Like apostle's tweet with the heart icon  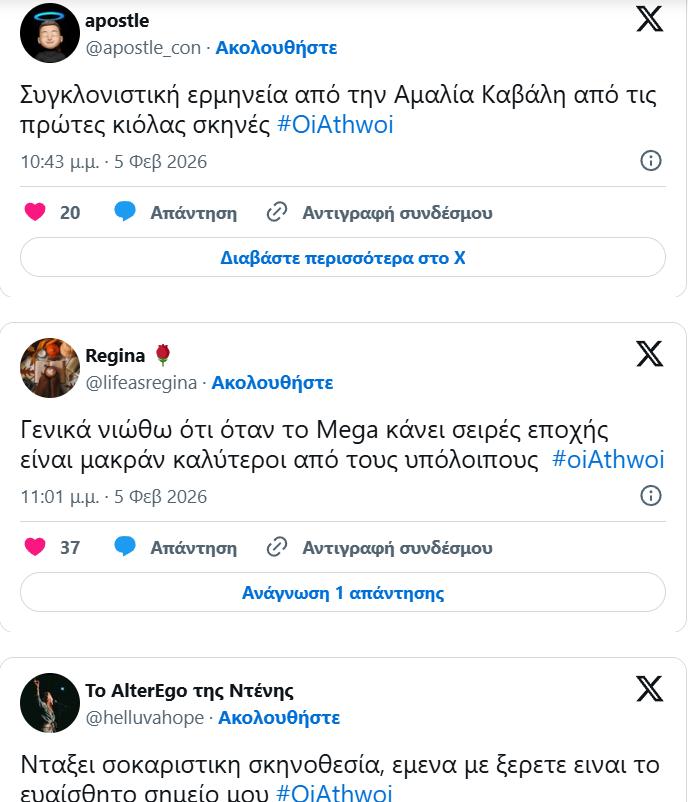coord(35,212)
